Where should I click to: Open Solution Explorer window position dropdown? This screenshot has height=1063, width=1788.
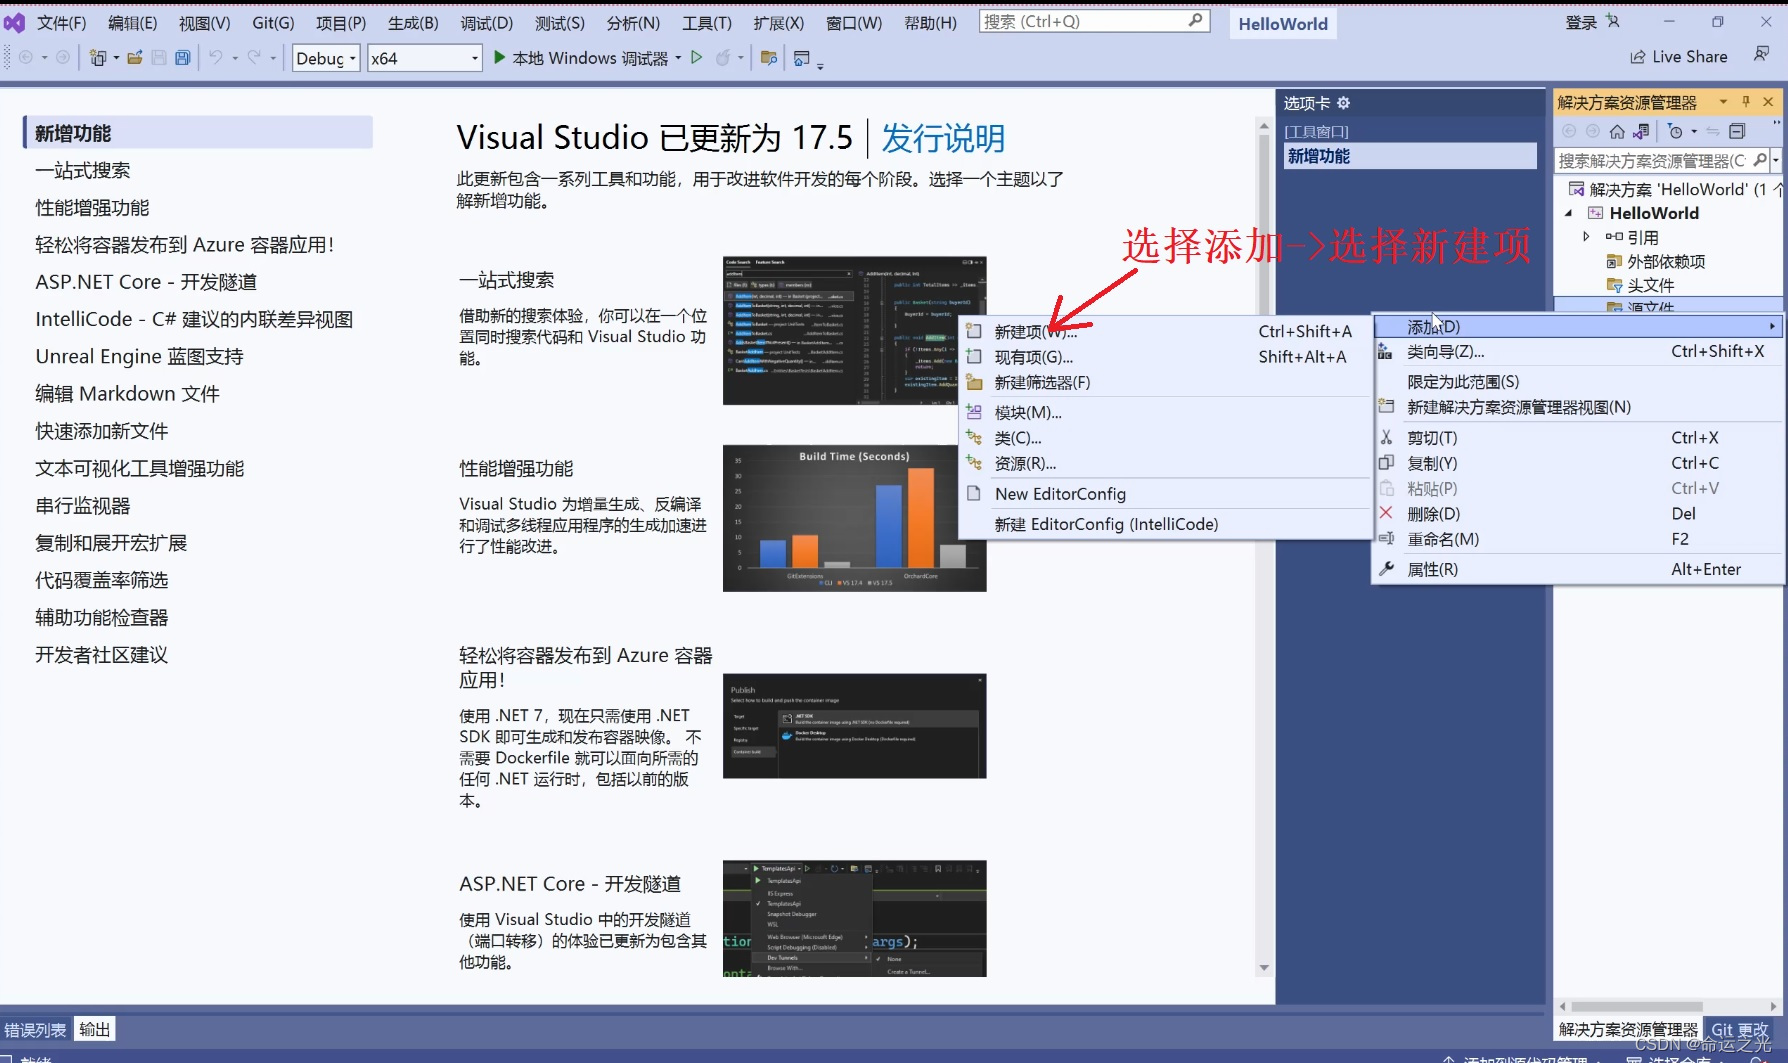(1723, 102)
